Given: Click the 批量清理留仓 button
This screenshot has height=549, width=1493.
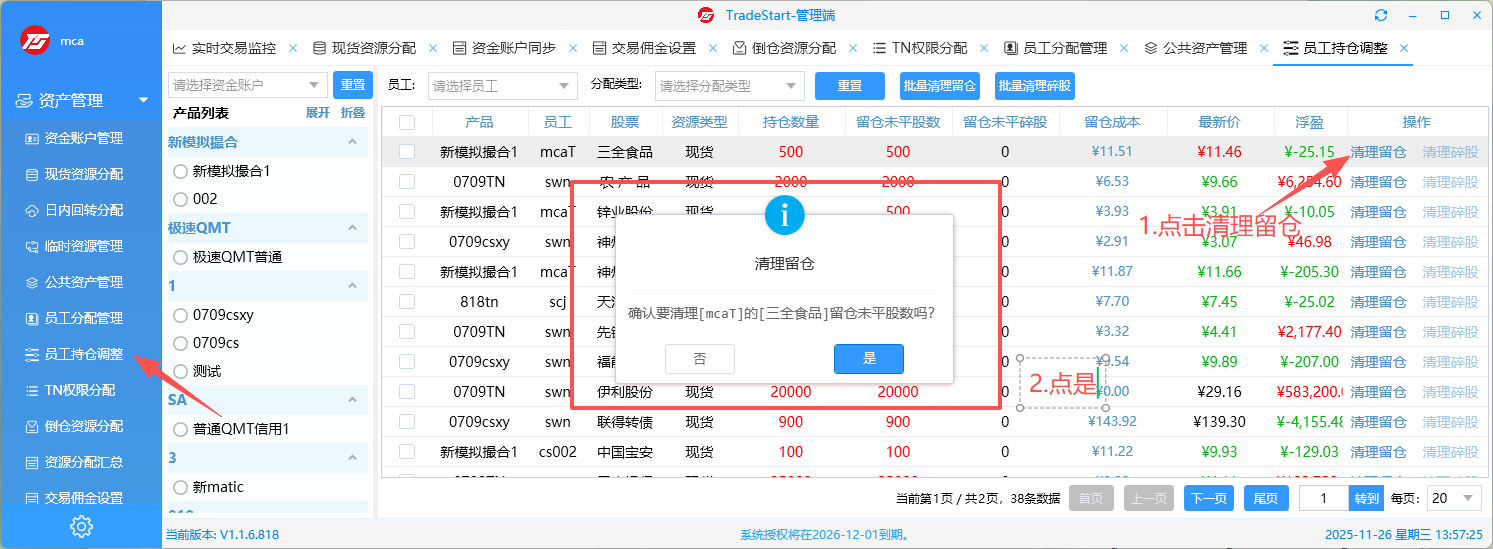Looking at the screenshot, I should 939,86.
